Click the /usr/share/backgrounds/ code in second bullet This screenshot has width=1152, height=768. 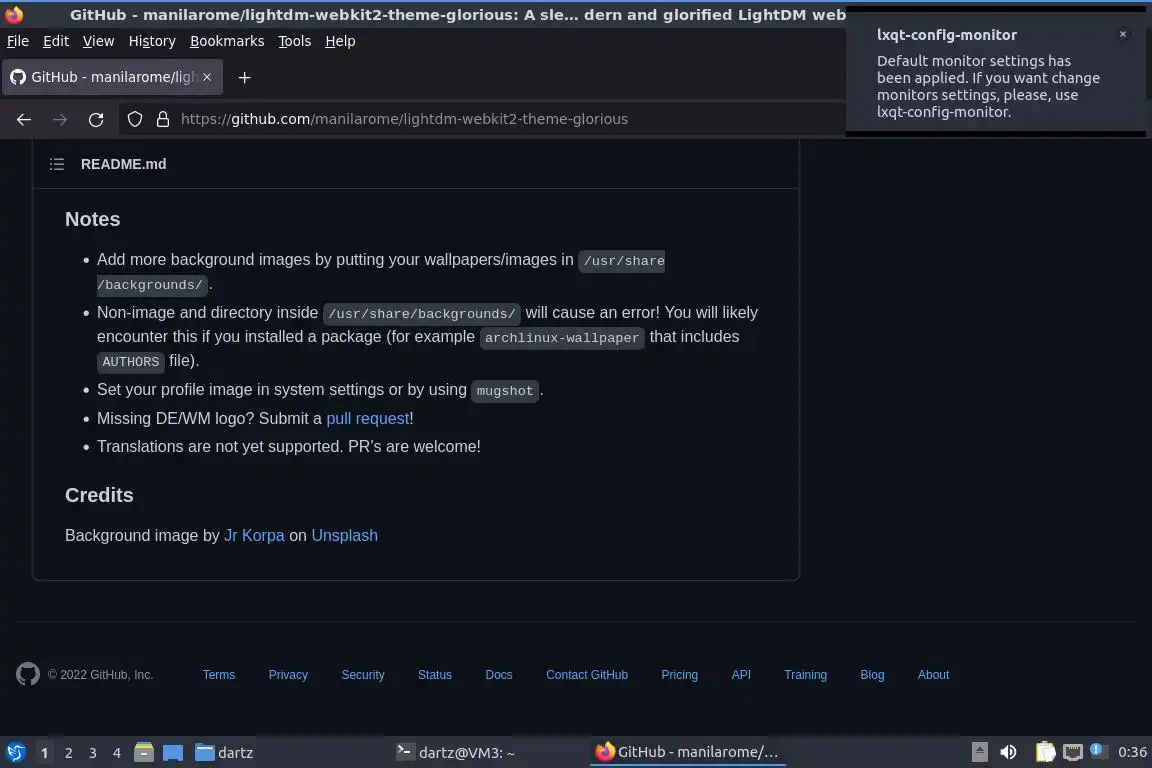[x=422, y=314]
